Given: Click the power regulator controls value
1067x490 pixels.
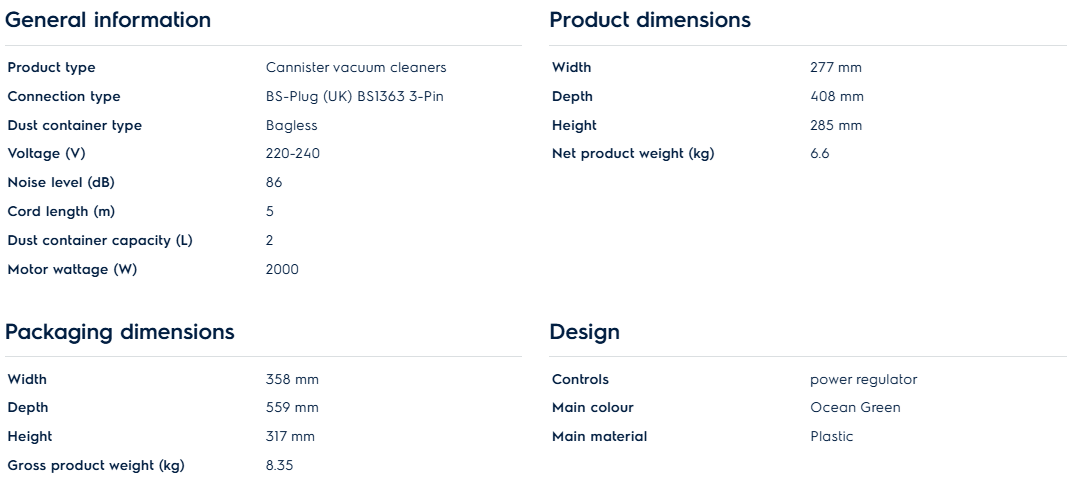Looking at the screenshot, I should 863,380.
